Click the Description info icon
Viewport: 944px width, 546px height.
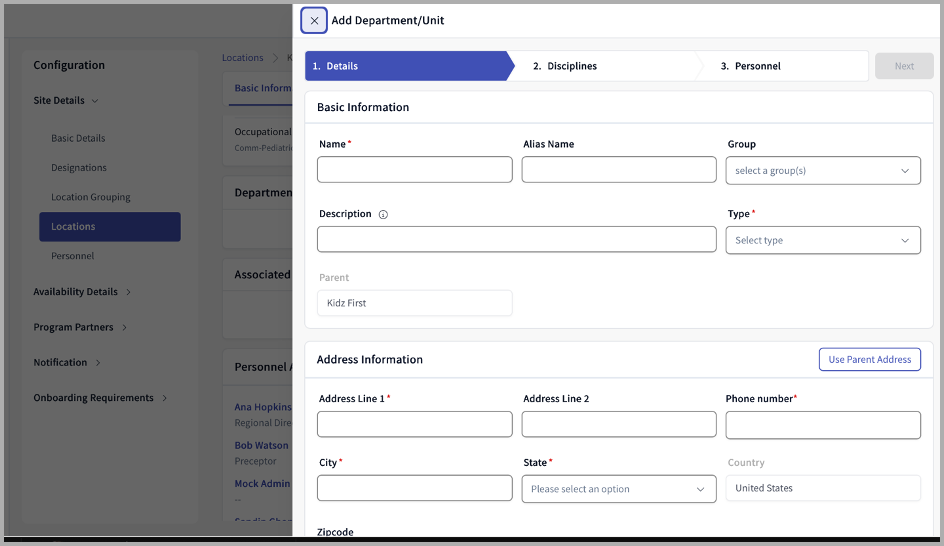coord(383,214)
